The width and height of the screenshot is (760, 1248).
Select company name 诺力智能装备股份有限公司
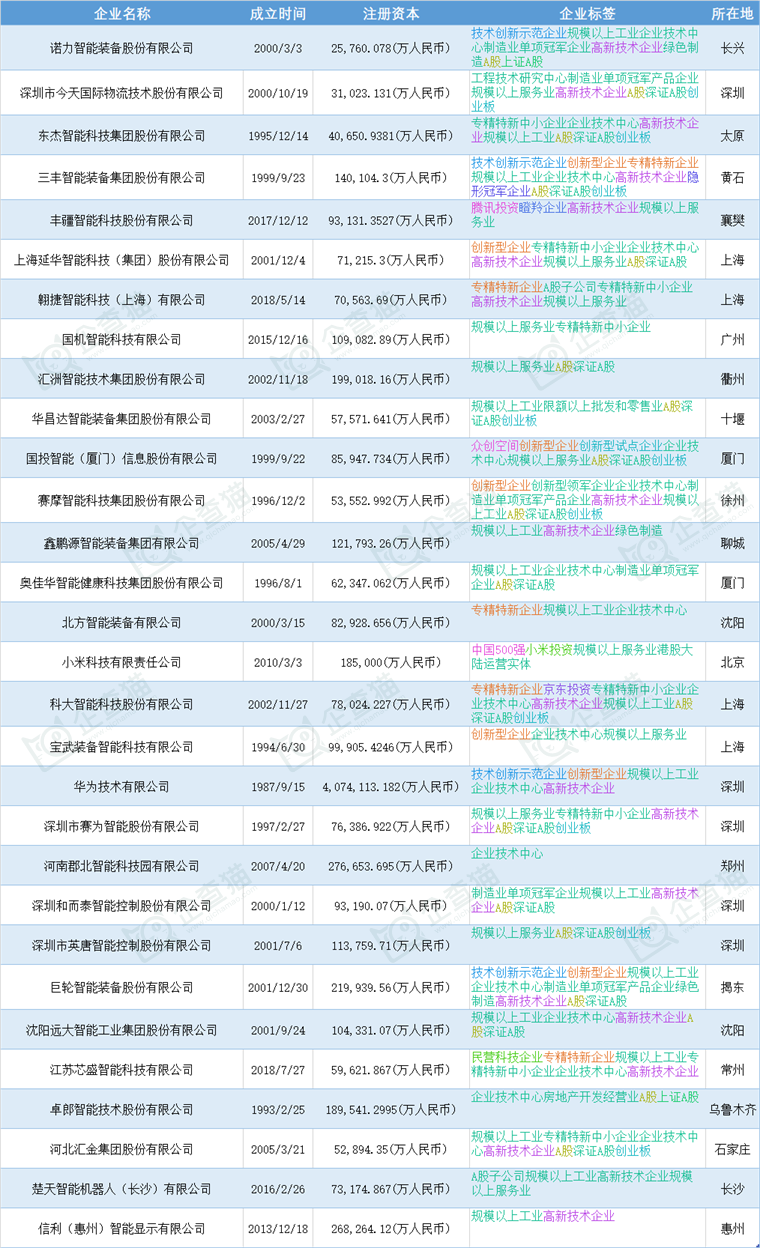tap(122, 48)
